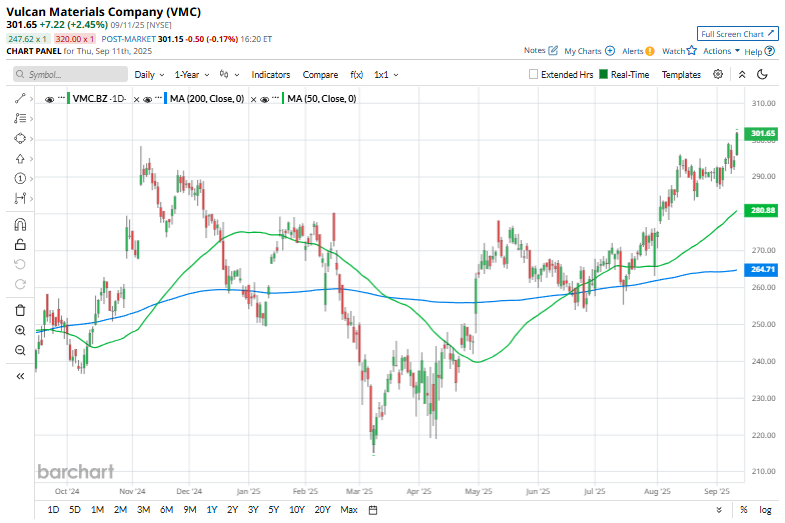Open the numbered annotation tool
This screenshot has width=785, height=523.
(x=20, y=179)
